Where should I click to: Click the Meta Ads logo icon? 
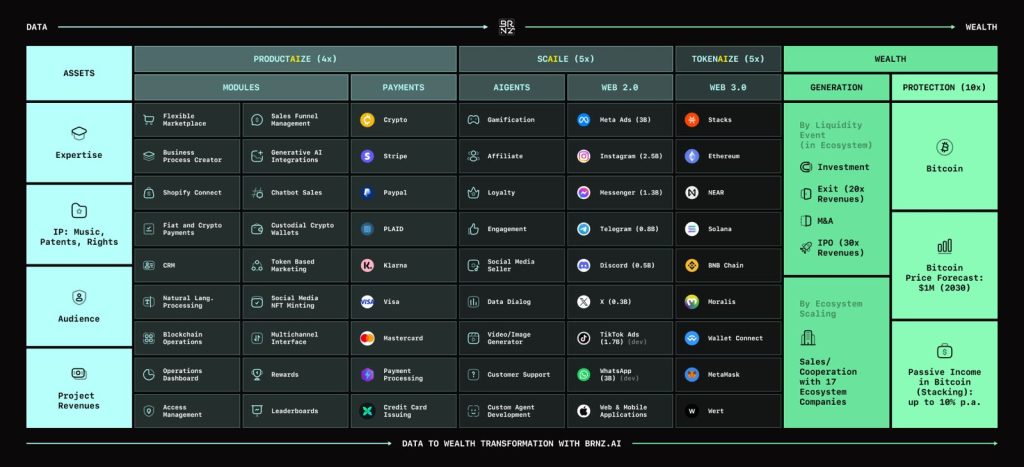click(584, 120)
